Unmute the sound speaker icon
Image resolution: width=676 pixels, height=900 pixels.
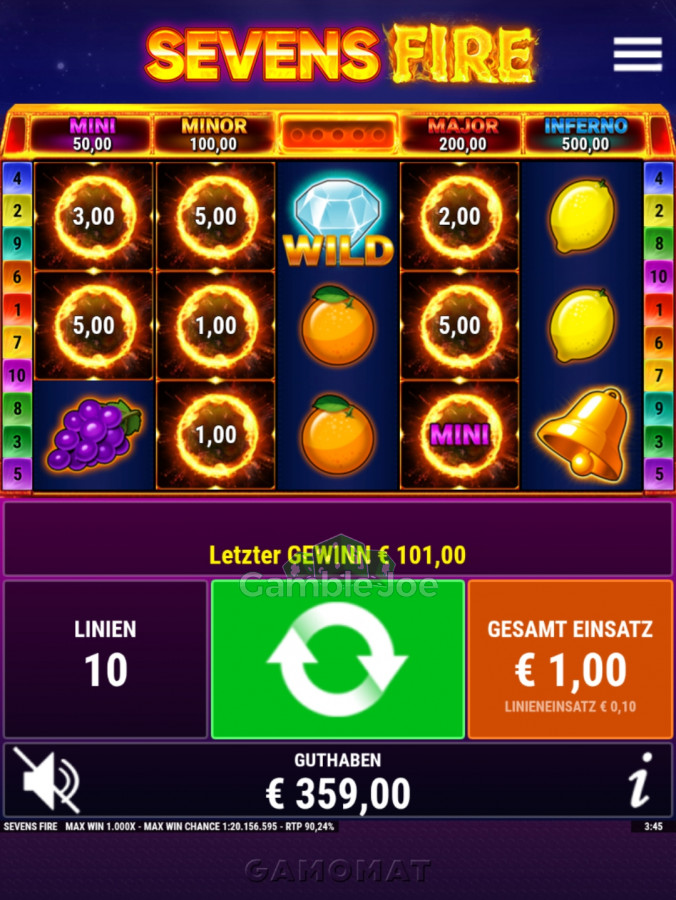(47, 779)
